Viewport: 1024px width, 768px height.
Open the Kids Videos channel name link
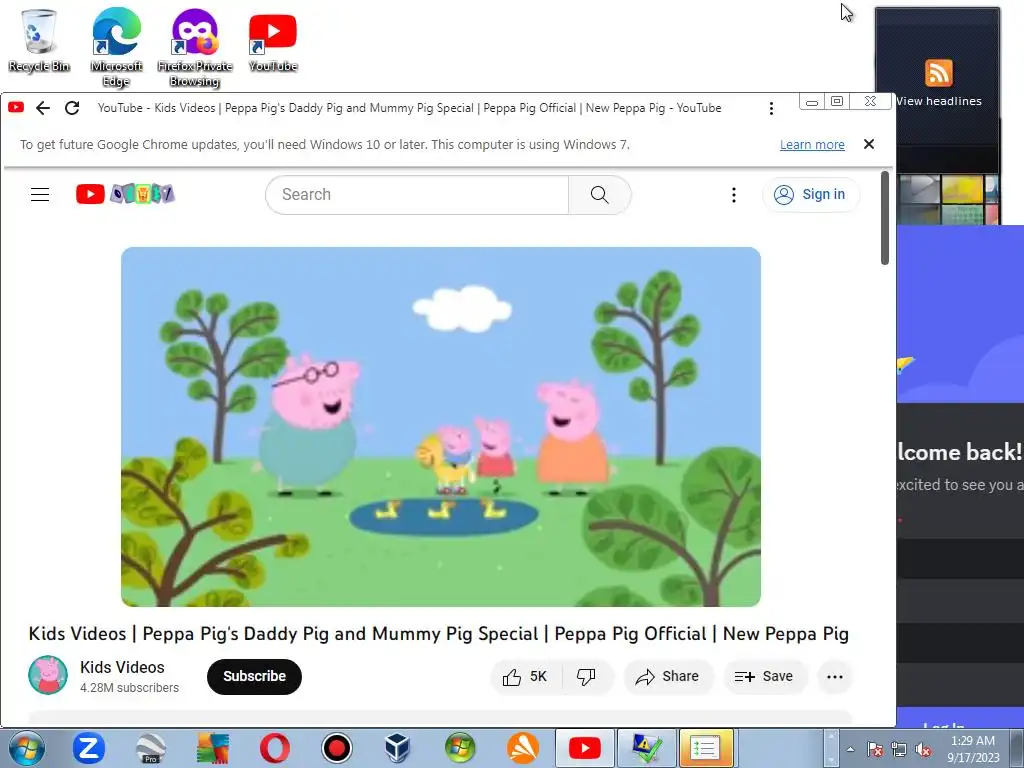click(x=122, y=667)
